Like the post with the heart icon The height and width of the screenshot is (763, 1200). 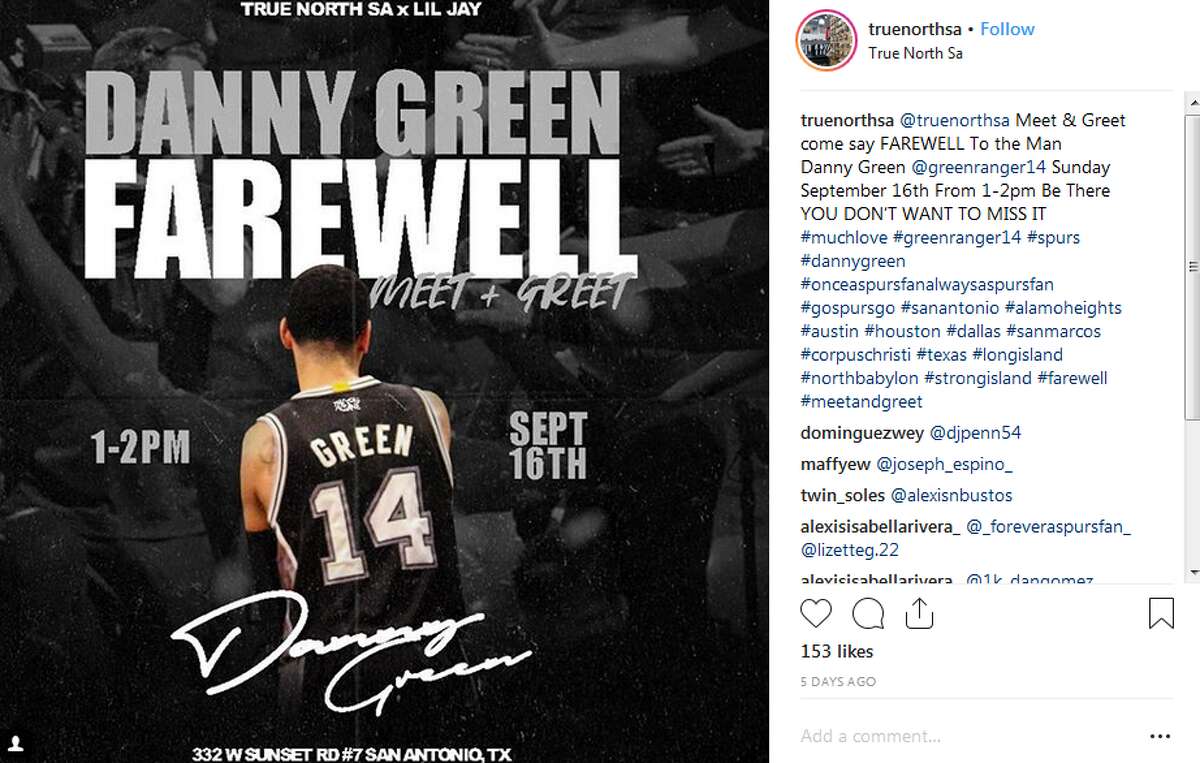coord(816,612)
